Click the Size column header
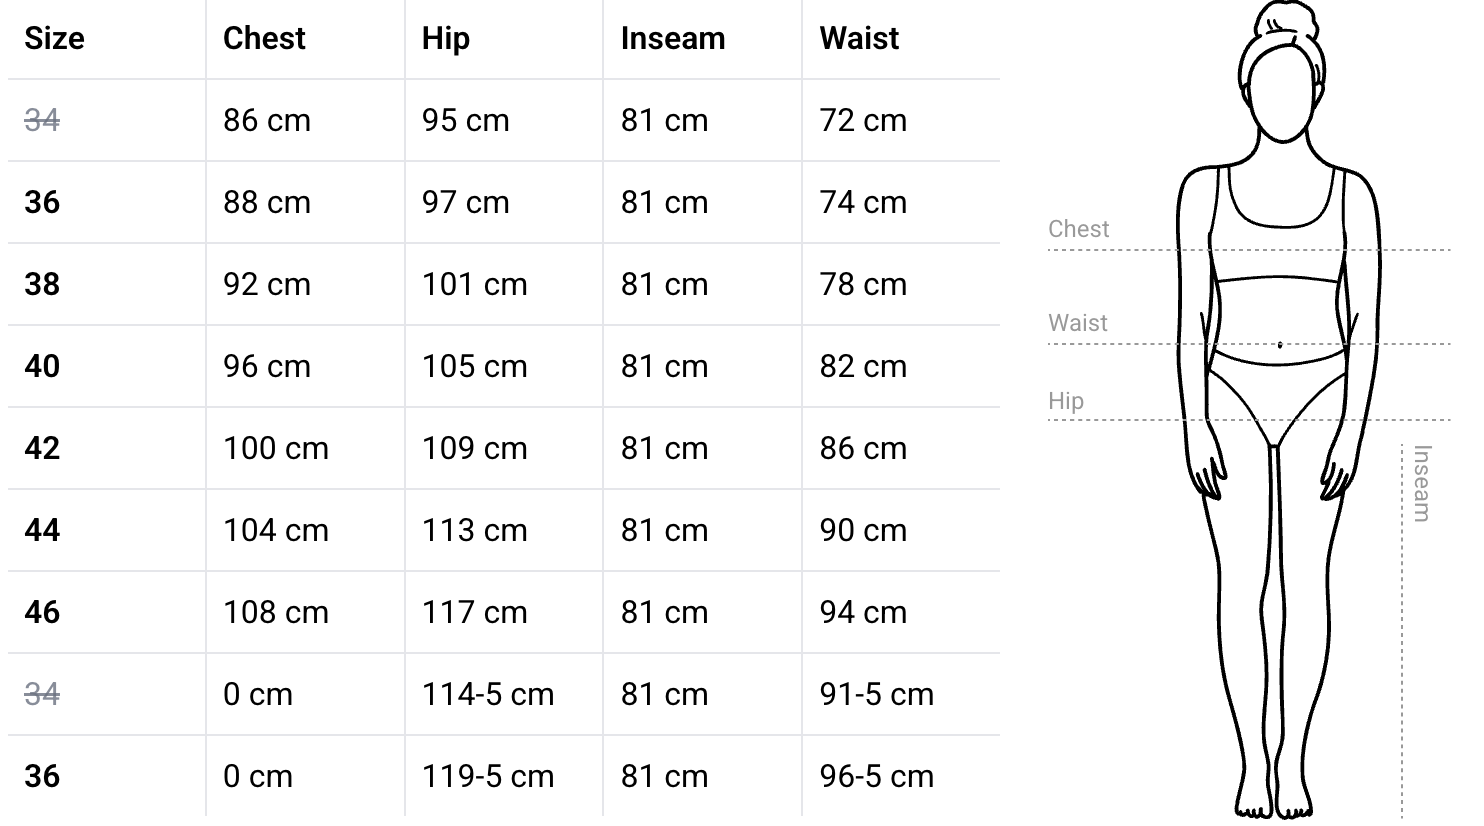 54,38
